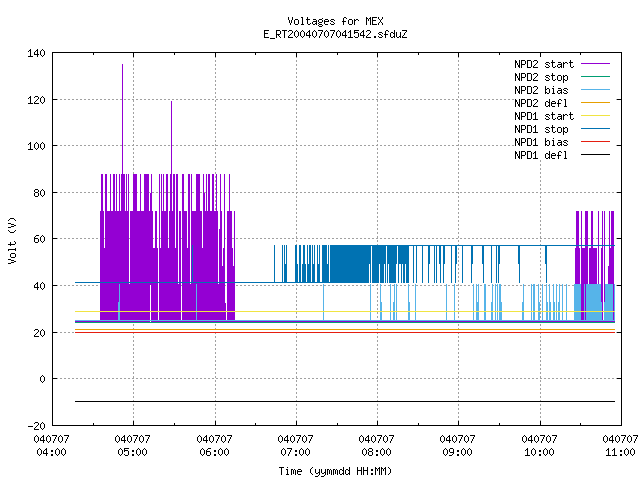Select the filename E_RT20040707041542.sfduZ subtitle
The image size is (640, 480).
(x=335, y=34)
